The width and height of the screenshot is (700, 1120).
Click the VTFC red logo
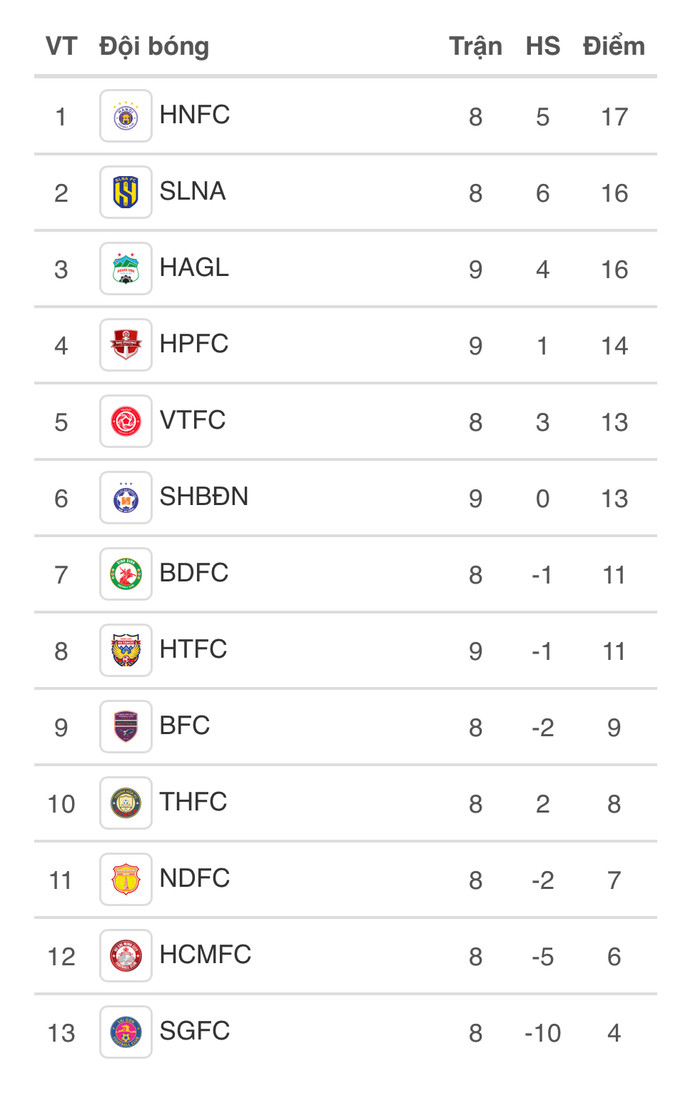coord(126,421)
